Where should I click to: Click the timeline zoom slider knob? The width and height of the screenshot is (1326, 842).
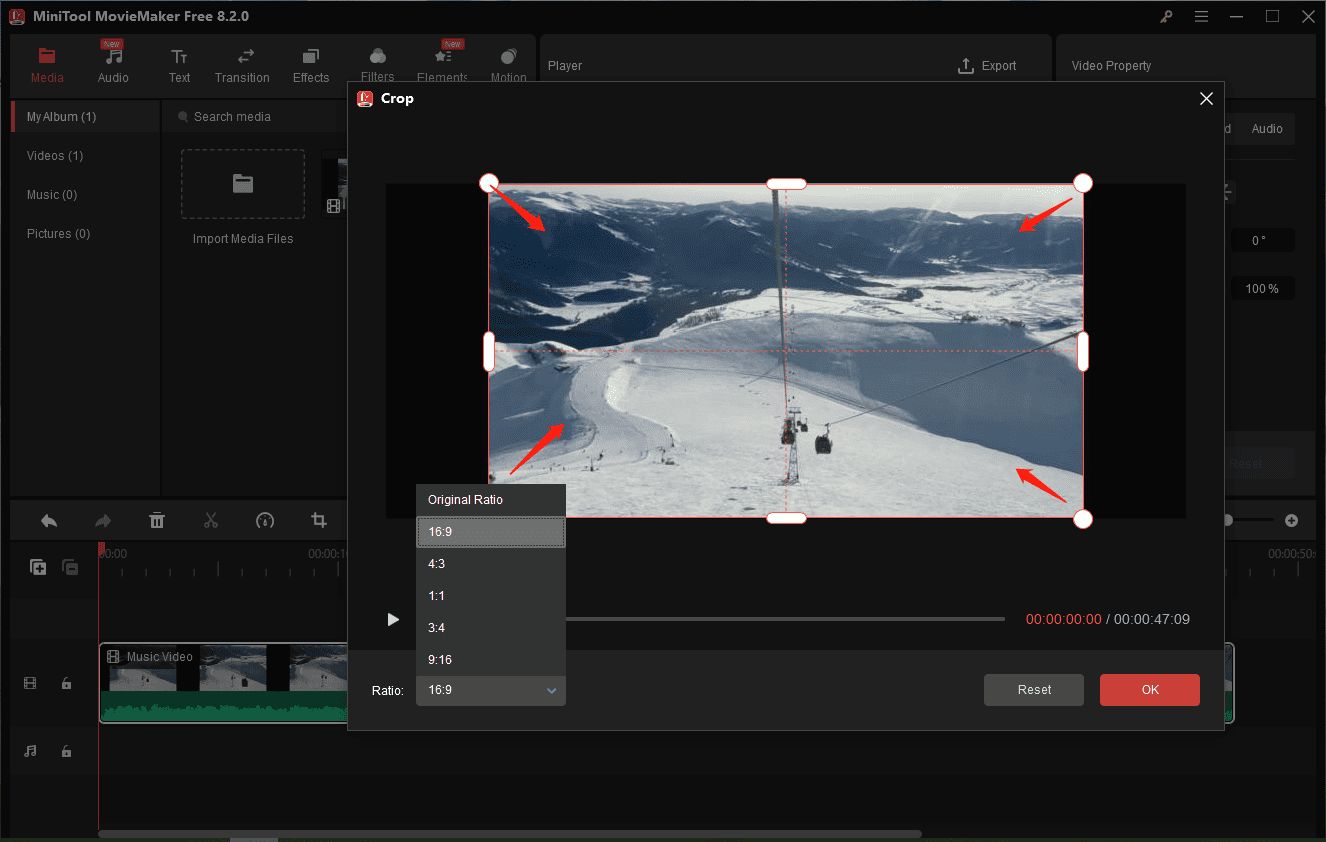click(1227, 520)
